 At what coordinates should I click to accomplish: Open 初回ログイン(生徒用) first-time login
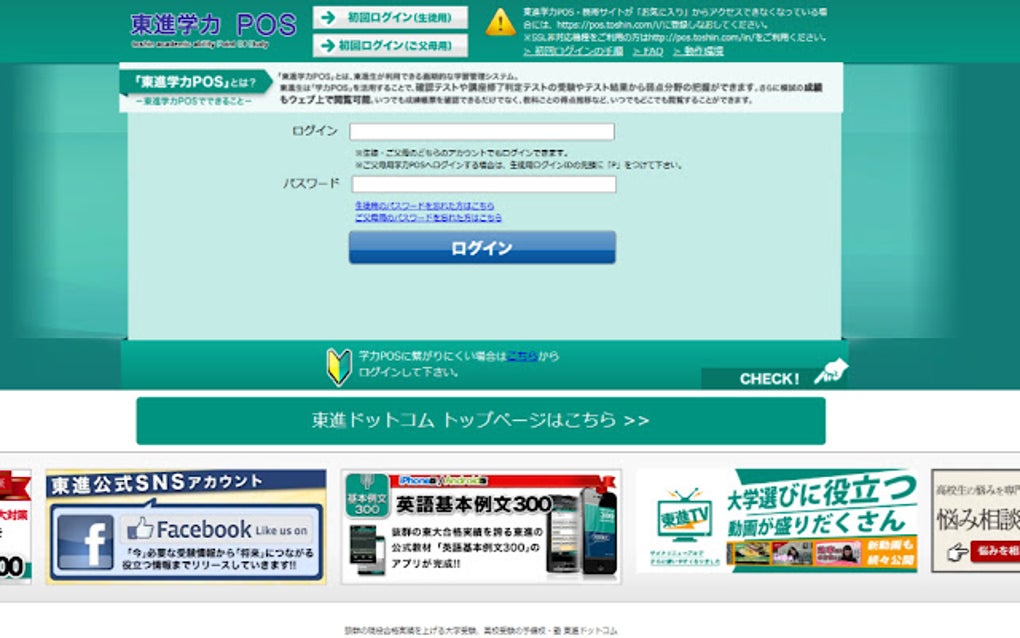coord(392,18)
